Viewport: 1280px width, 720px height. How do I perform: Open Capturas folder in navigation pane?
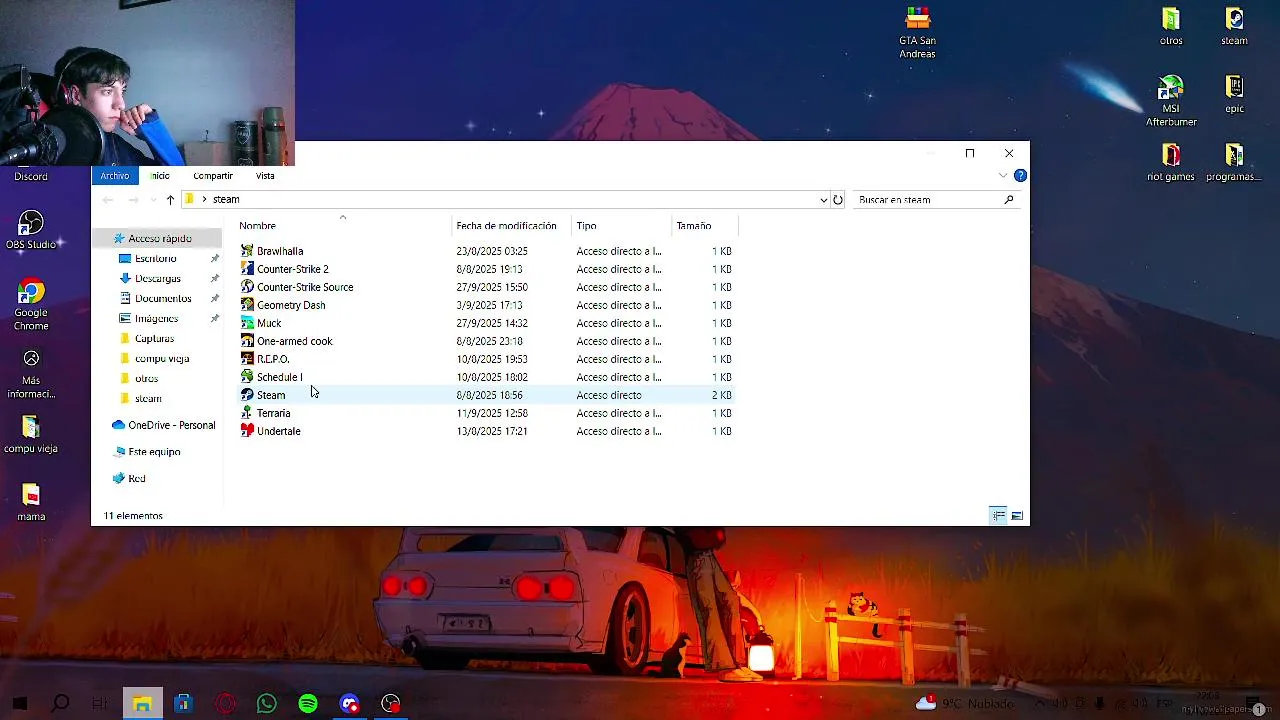click(x=154, y=339)
